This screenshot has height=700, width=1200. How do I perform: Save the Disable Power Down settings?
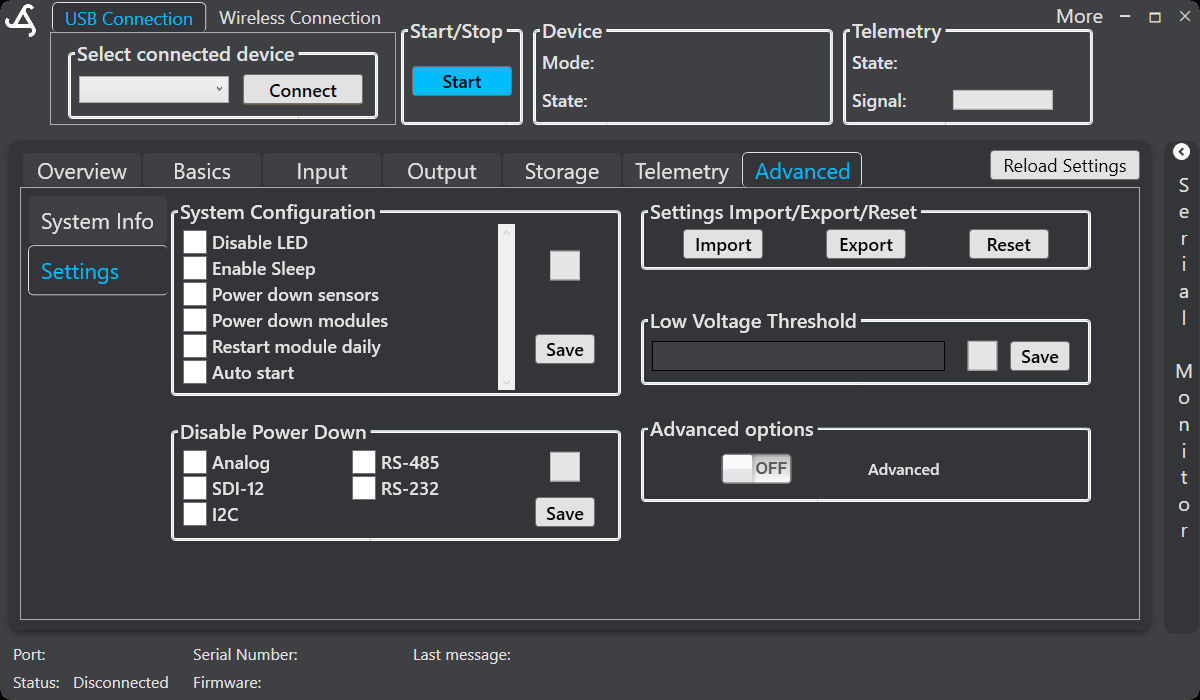(565, 513)
